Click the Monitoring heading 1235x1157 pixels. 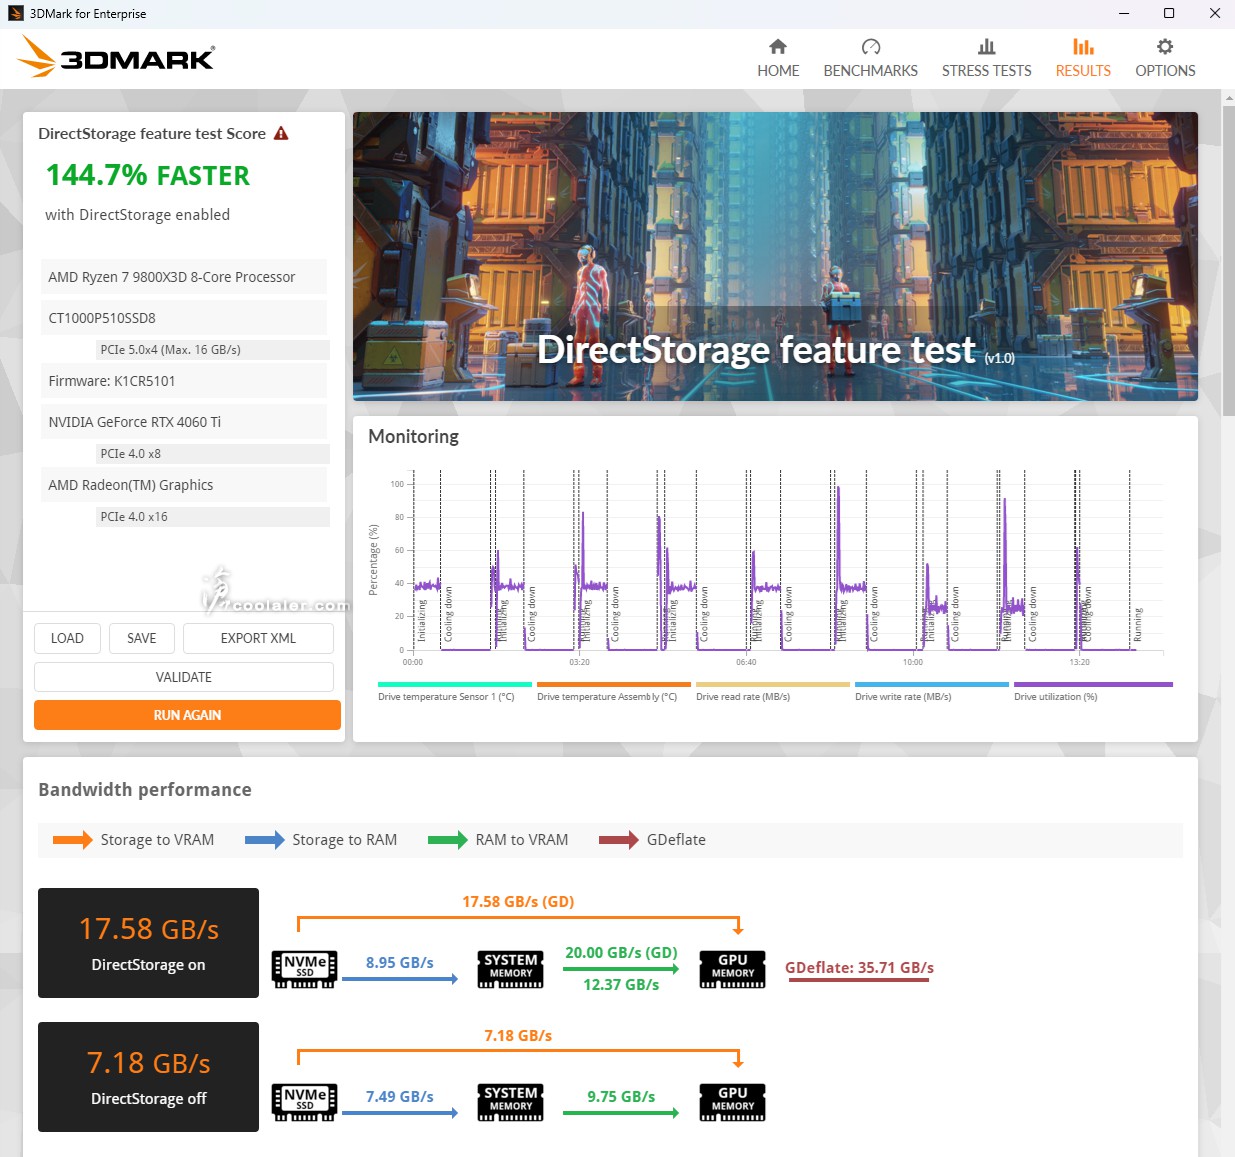[413, 437]
